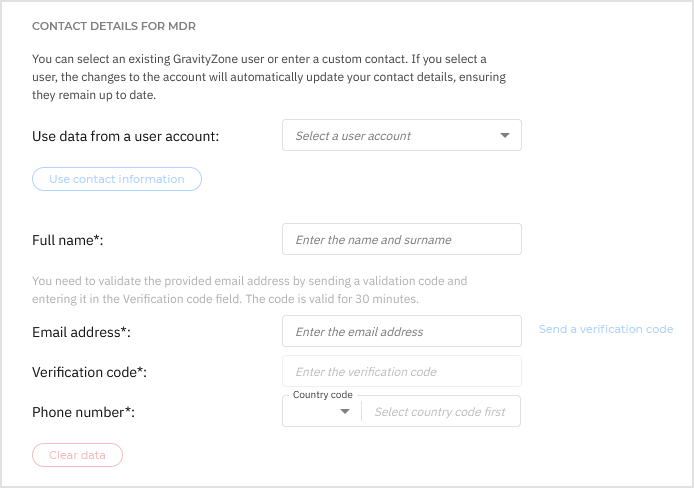
Task: Click the "Full name*" field label
Action: click(x=68, y=241)
